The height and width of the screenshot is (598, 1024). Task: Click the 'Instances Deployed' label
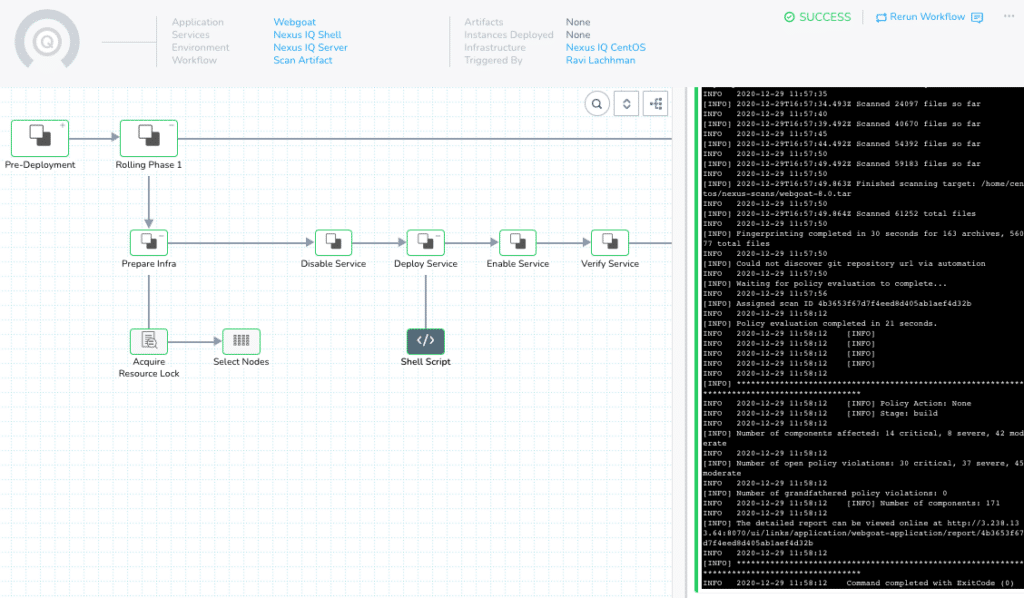point(509,35)
